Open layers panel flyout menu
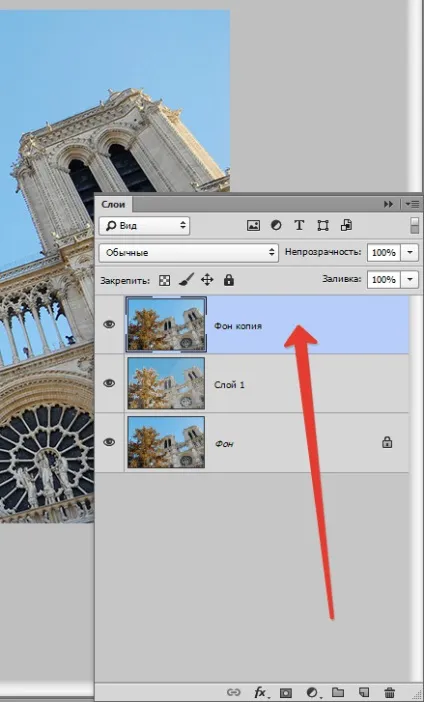The image size is (424, 702). pyautogui.click(x=413, y=204)
